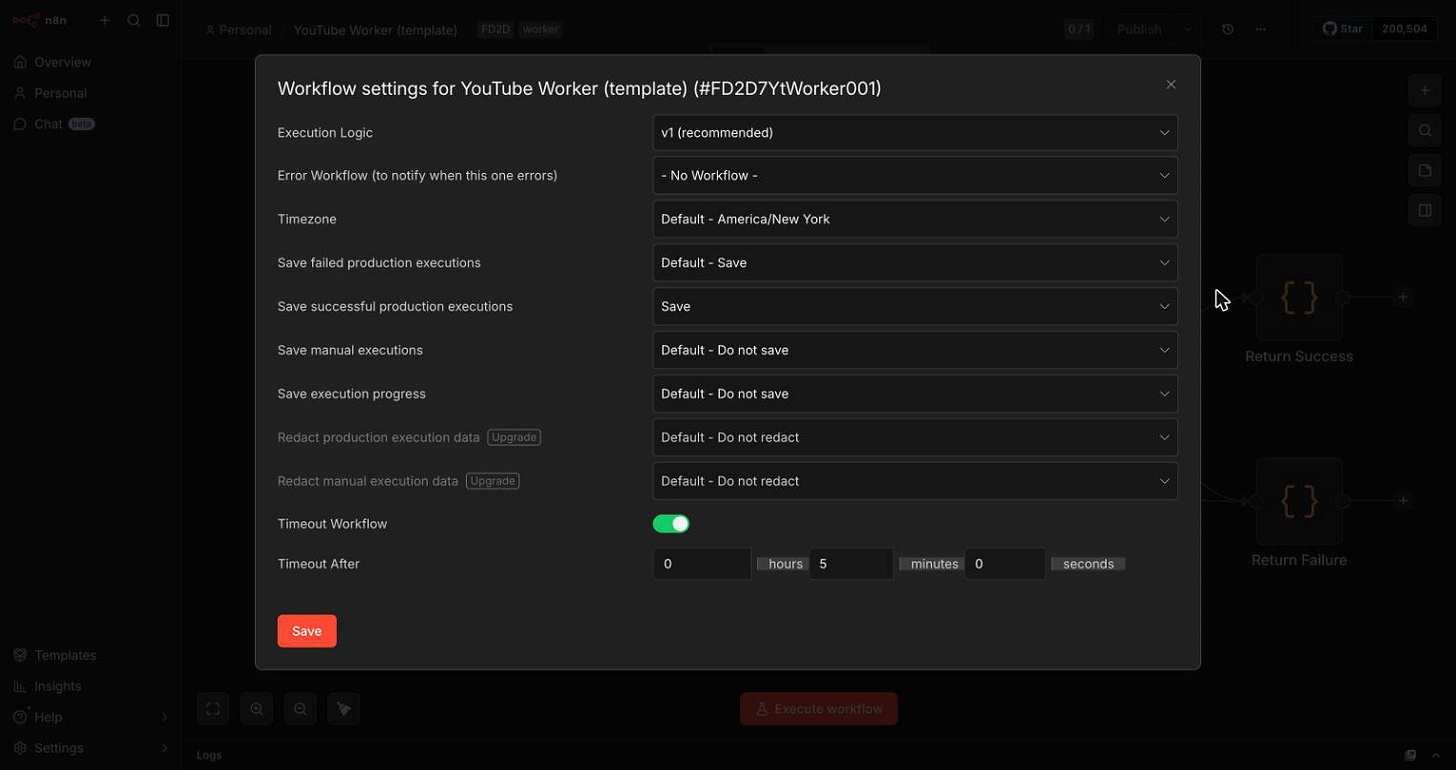Expand the logs panel chevron
Viewport: 1456px width, 770px height.
pyautogui.click(x=1437, y=756)
